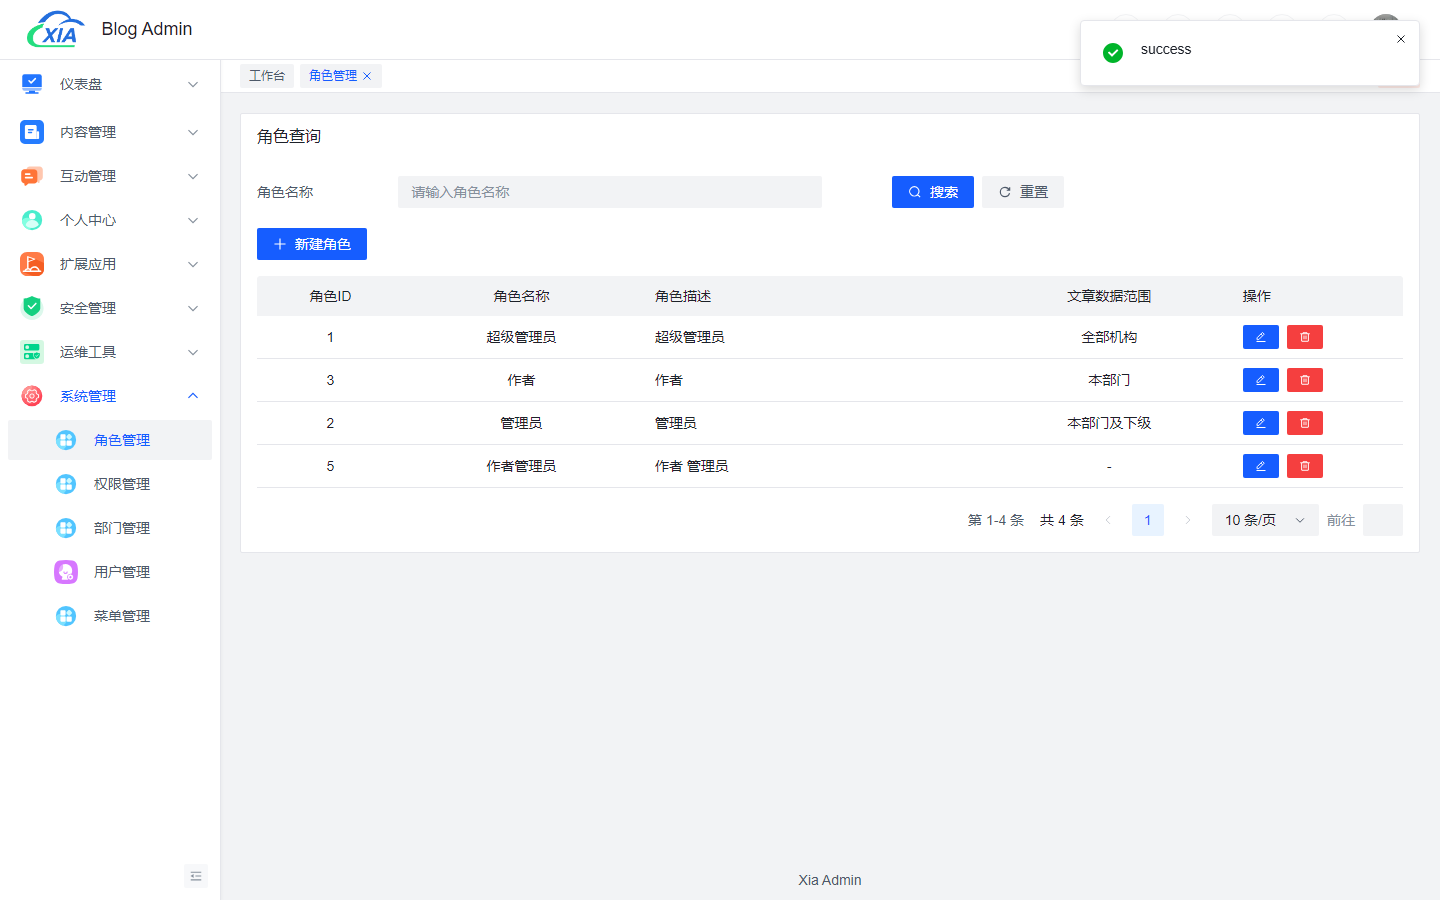This screenshot has height=900, width=1440.
Task: Delete the 作者管理员 role row
Action: [1305, 466]
